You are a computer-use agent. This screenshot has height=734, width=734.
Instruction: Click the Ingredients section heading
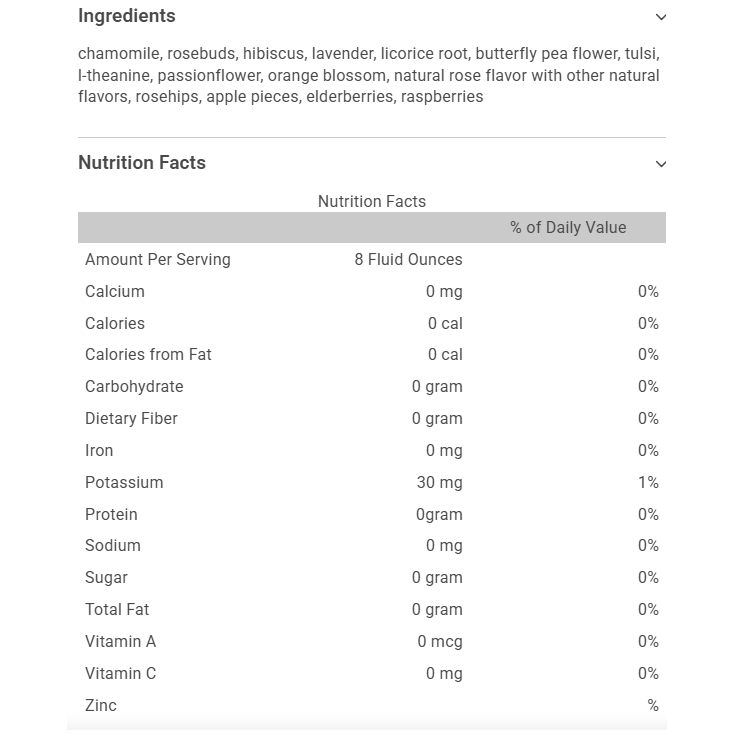tap(127, 16)
